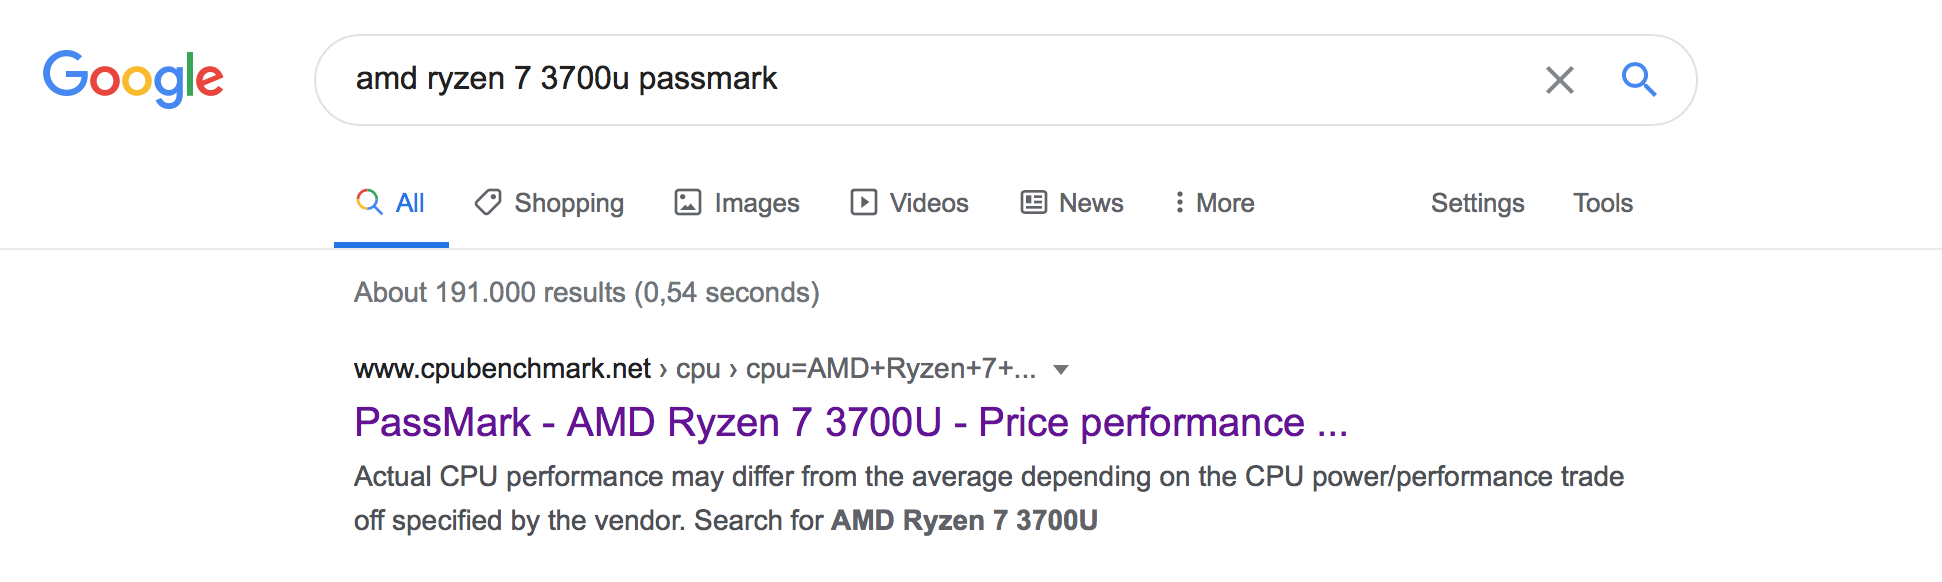This screenshot has width=1942, height=582.
Task: Click the blue magnifying glass search icon
Action: click(1639, 79)
